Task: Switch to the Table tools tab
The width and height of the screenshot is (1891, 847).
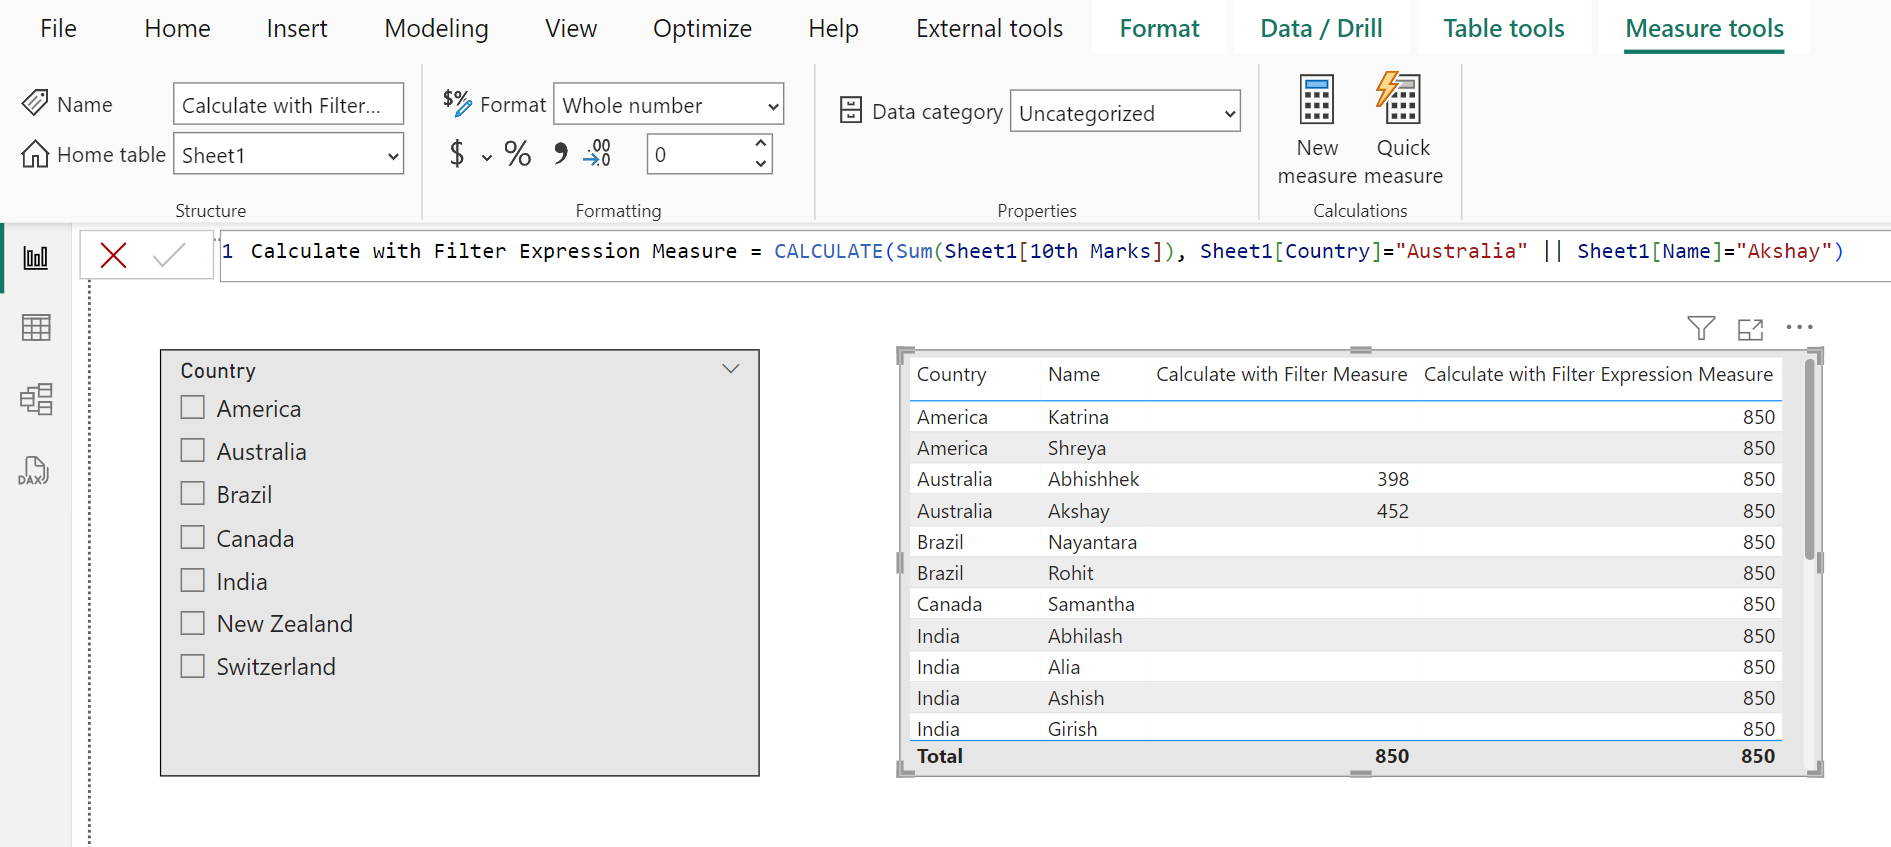Action: [x=1503, y=29]
